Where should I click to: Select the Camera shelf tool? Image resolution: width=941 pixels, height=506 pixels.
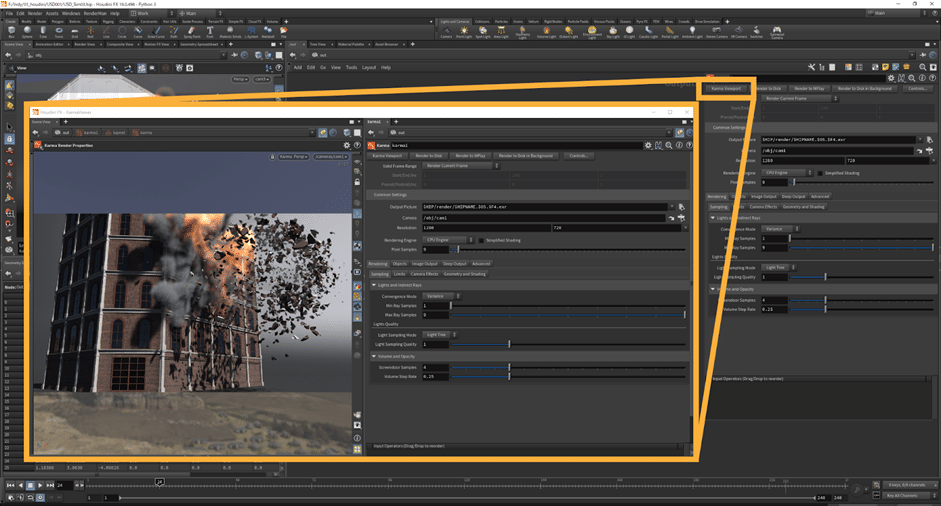tap(446, 31)
